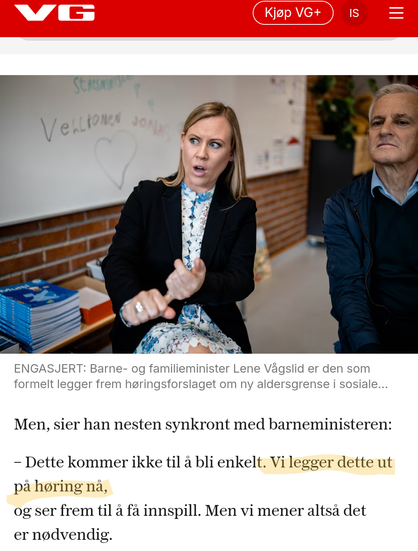Image resolution: width=418 pixels, height=551 pixels.
Task: Click the Kjøp VG+ button
Action: (x=293, y=13)
